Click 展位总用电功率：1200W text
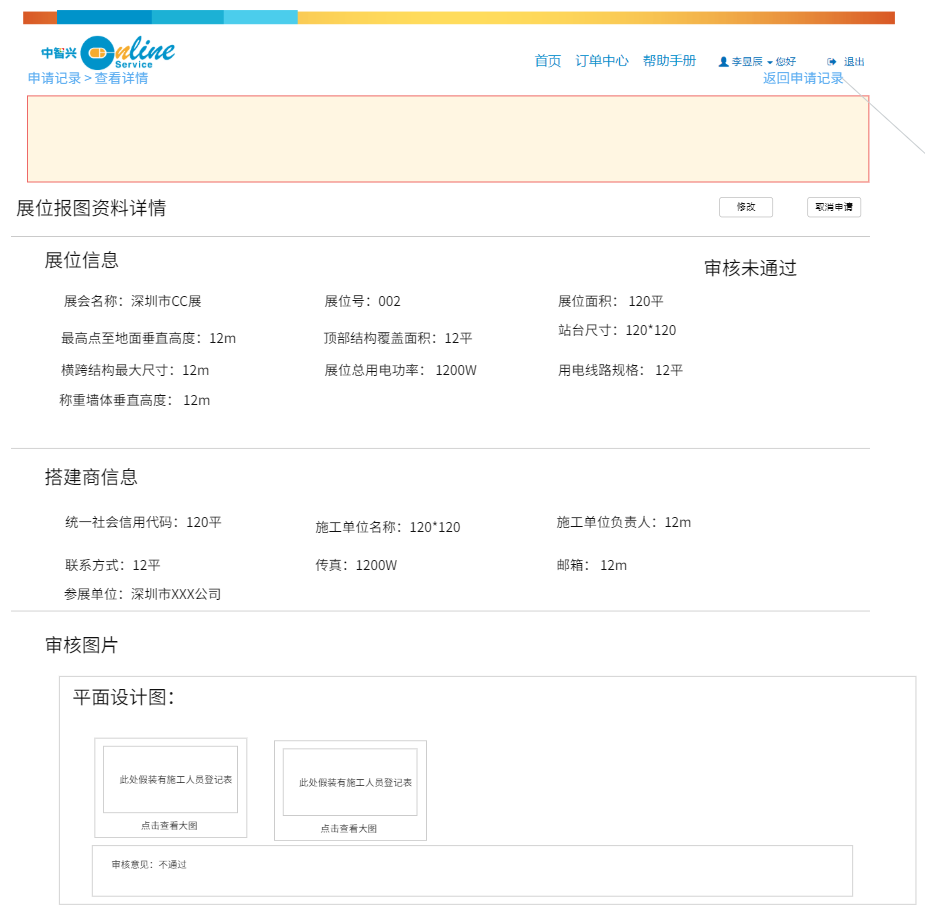Screen dimensions: 925x911 pyautogui.click(x=401, y=371)
